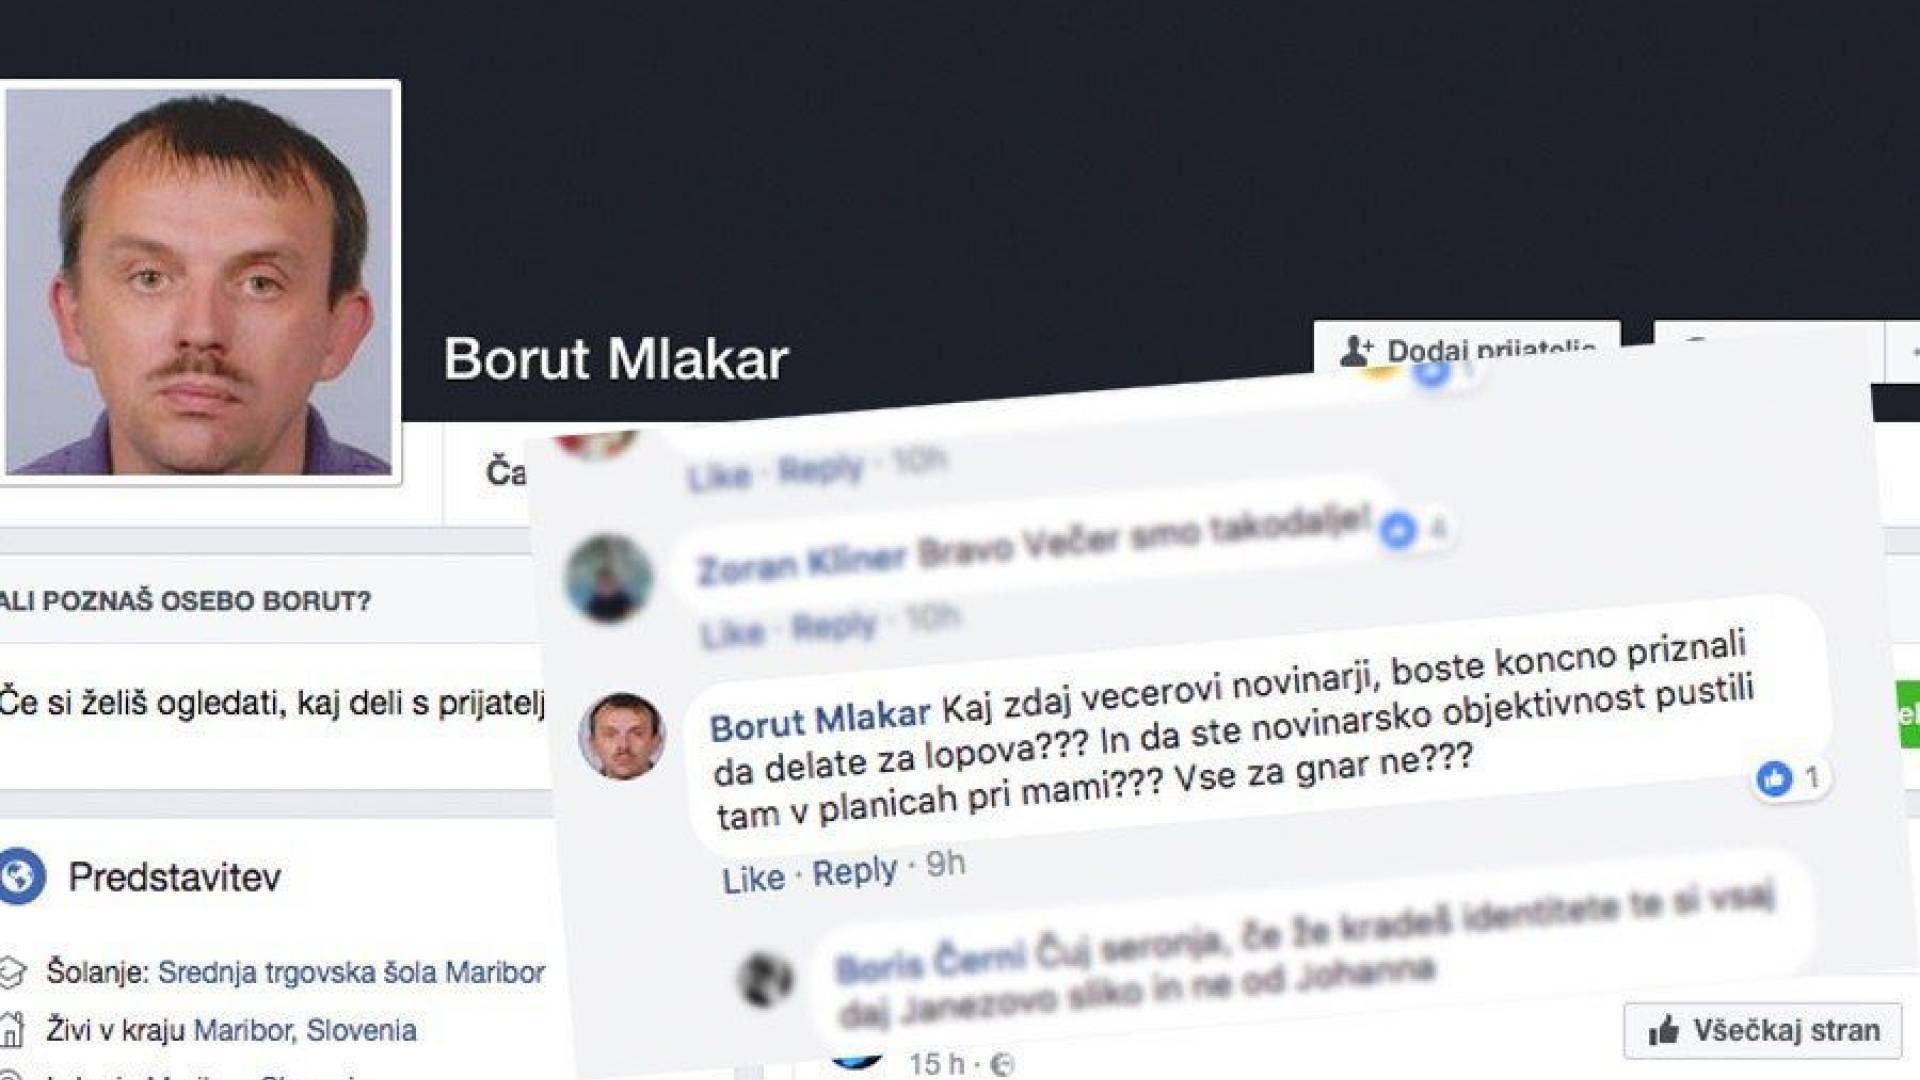Click Zoran Kliner's avatar picture
This screenshot has height=1080, width=1920.
(x=608, y=579)
